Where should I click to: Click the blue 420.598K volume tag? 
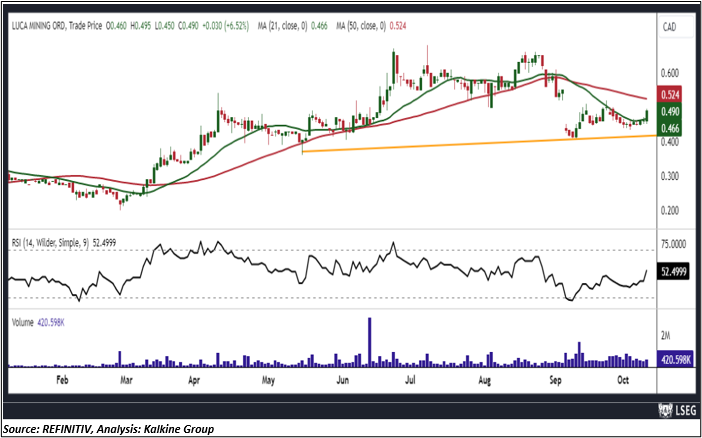pos(675,359)
